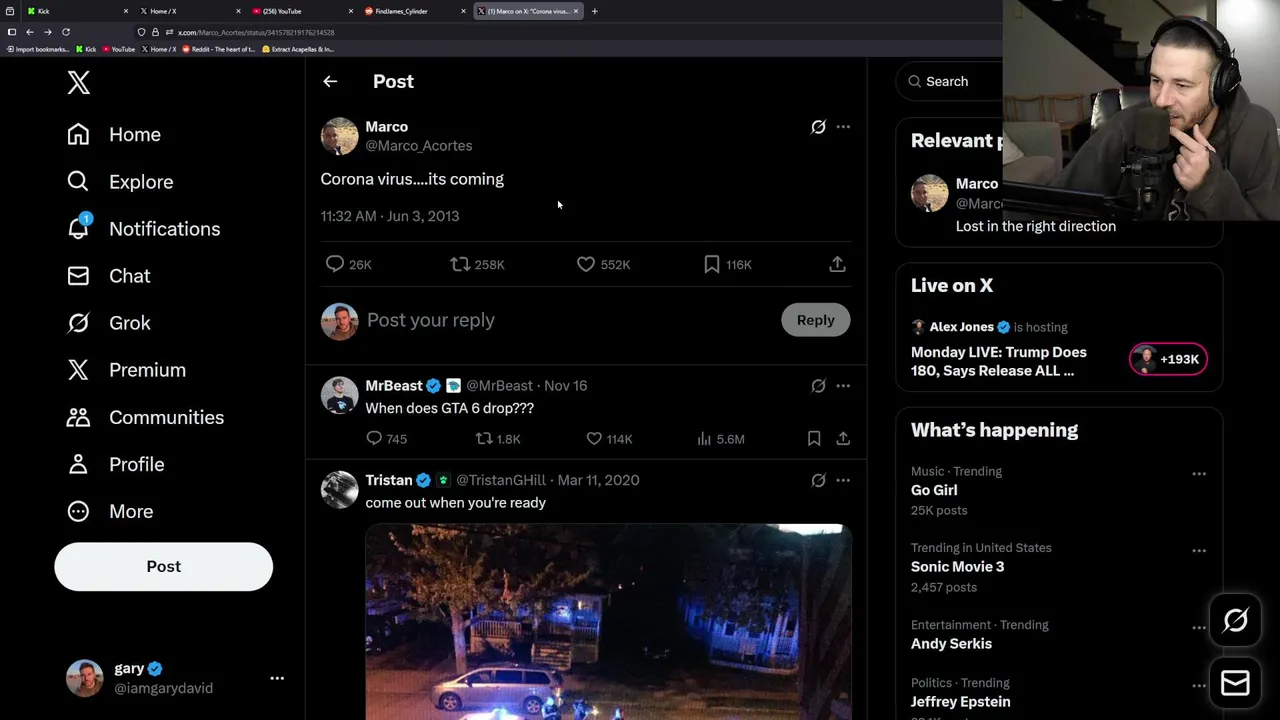Expand the More menu in the sidebar
Image resolution: width=1280 pixels, height=720 pixels.
coord(110,511)
